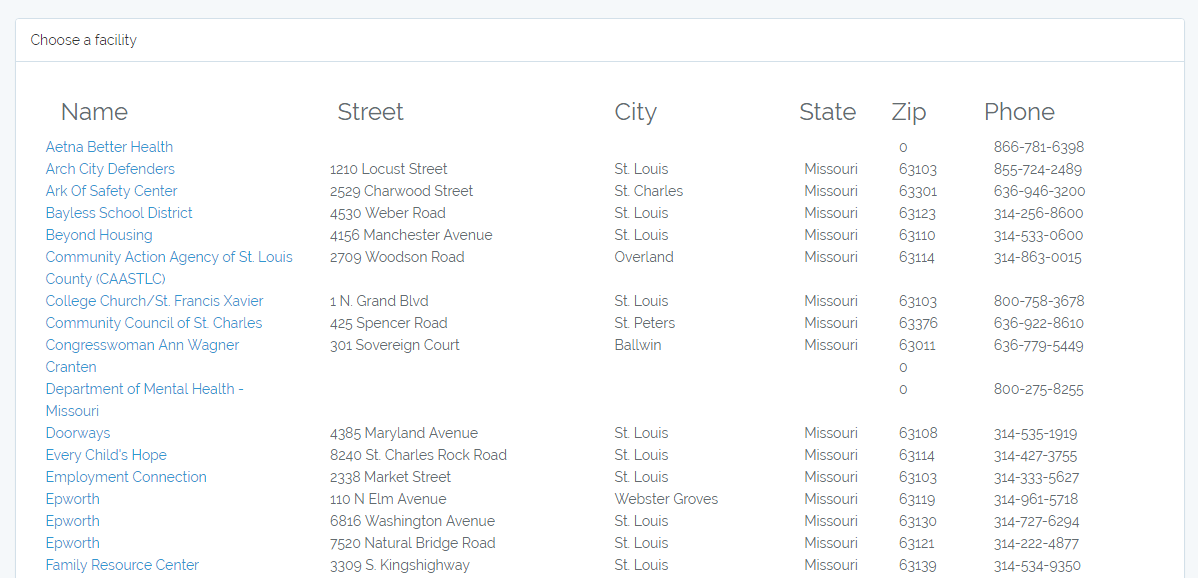Open Community Council of St. Charles
Image resolution: width=1198 pixels, height=578 pixels.
click(x=154, y=323)
